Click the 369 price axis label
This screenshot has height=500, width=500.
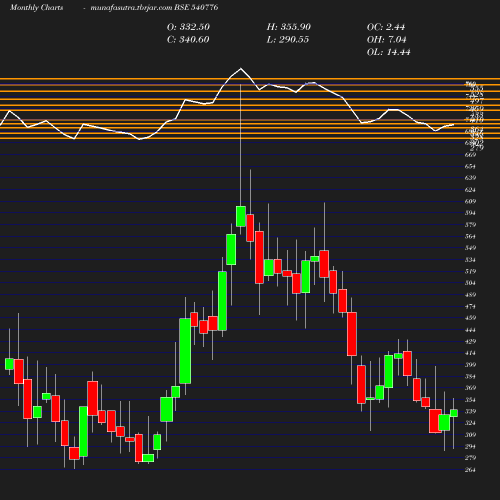[x=470, y=388]
